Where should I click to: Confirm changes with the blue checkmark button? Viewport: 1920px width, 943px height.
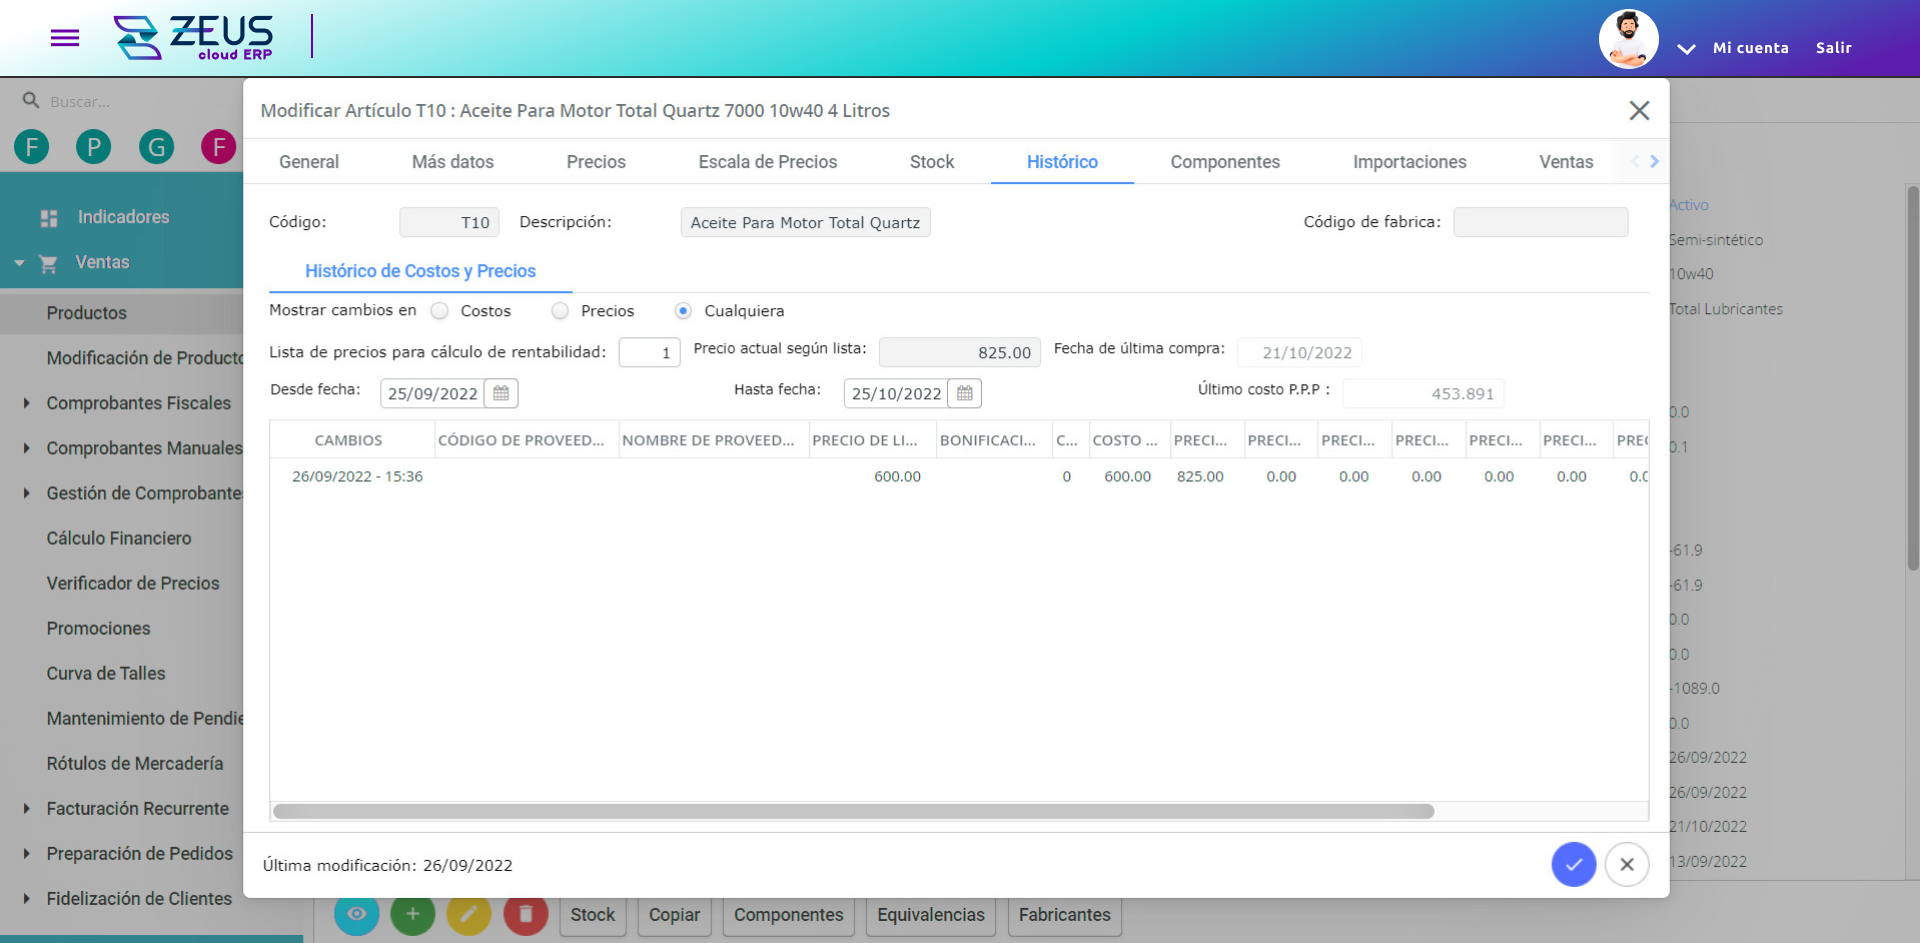point(1573,864)
